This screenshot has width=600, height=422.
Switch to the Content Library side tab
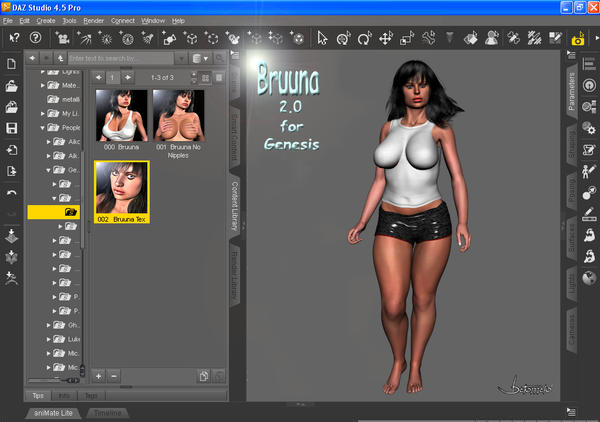[x=235, y=206]
